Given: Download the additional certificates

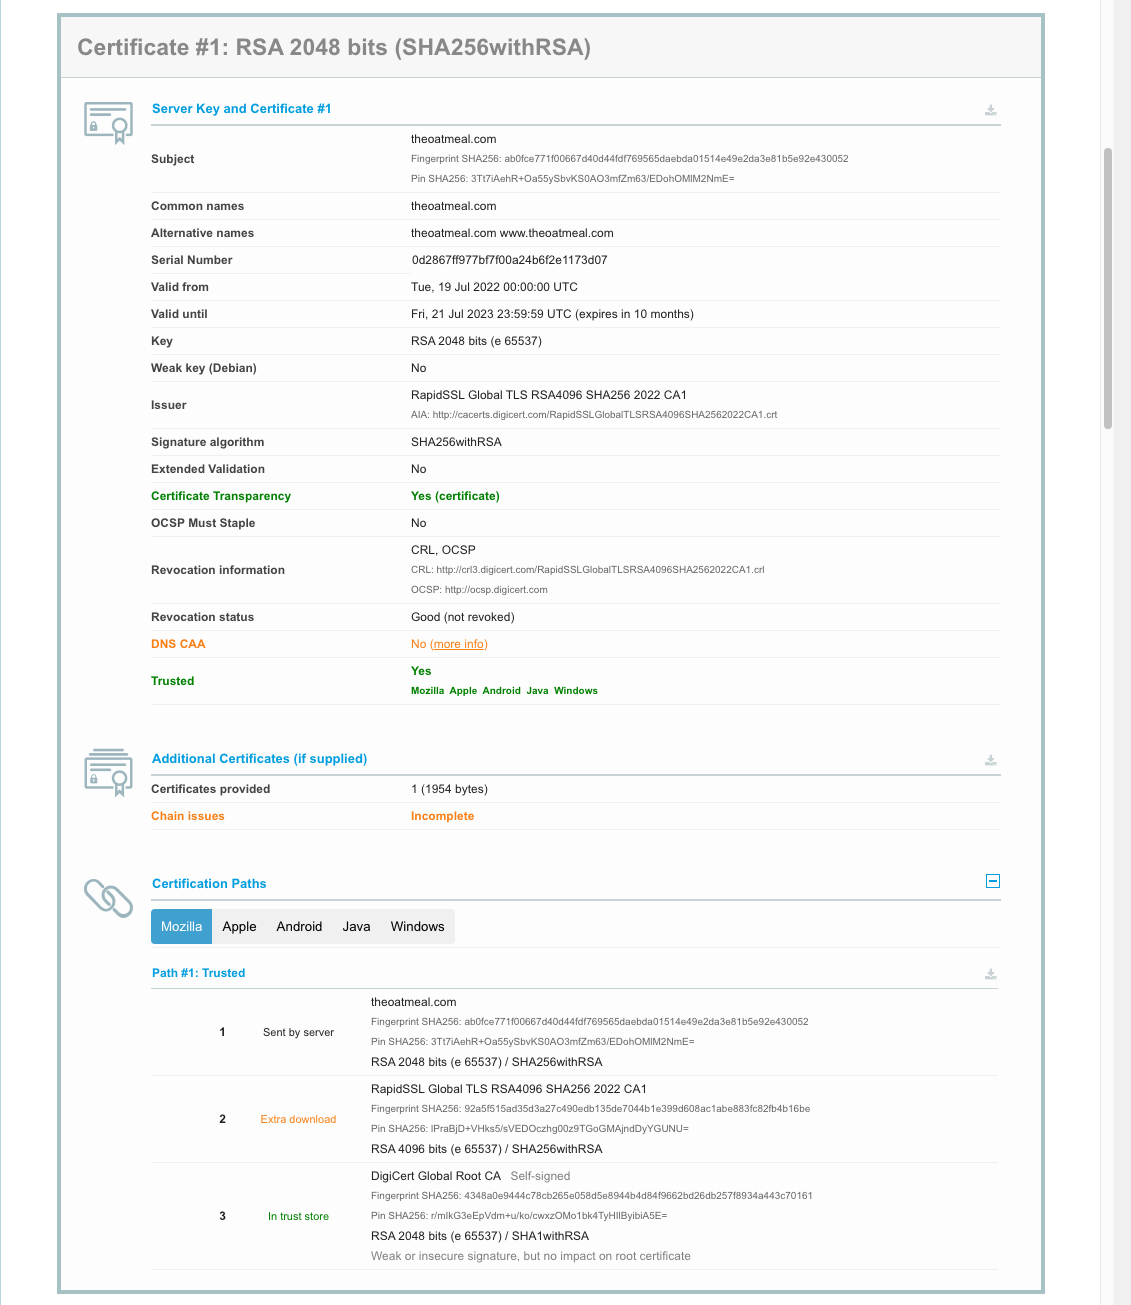Looking at the screenshot, I should pos(990,760).
